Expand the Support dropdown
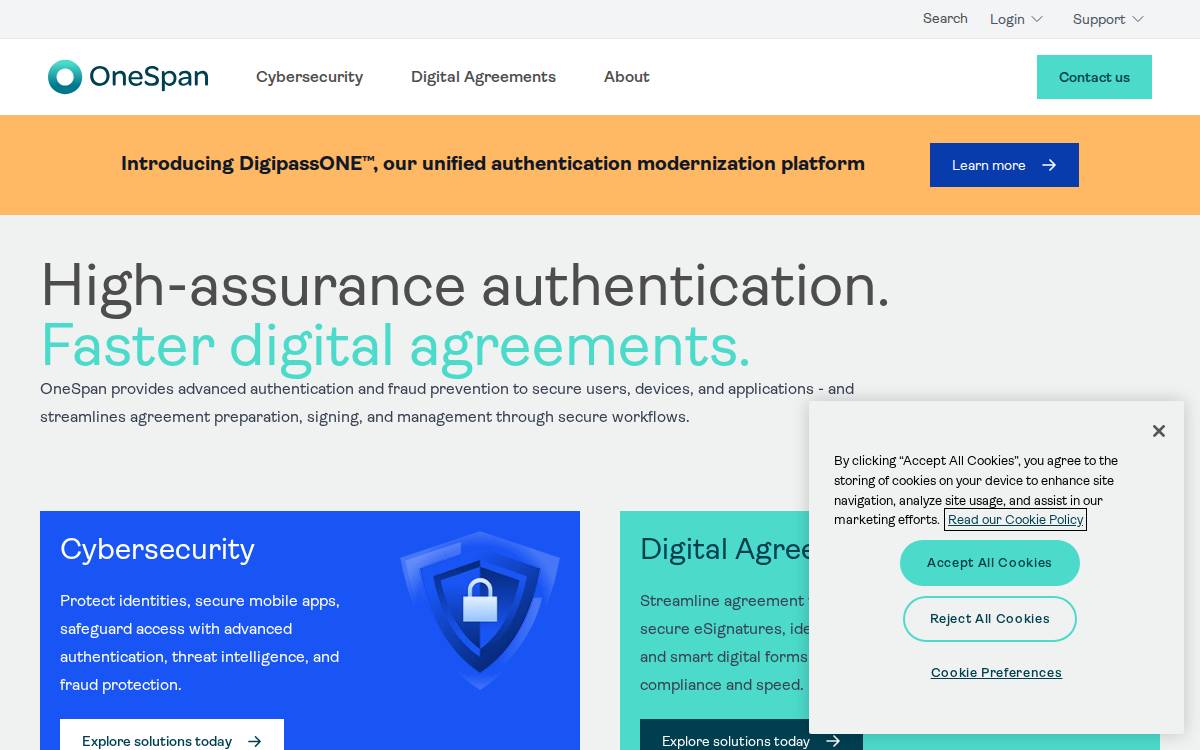This screenshot has width=1200, height=750. [1108, 19]
